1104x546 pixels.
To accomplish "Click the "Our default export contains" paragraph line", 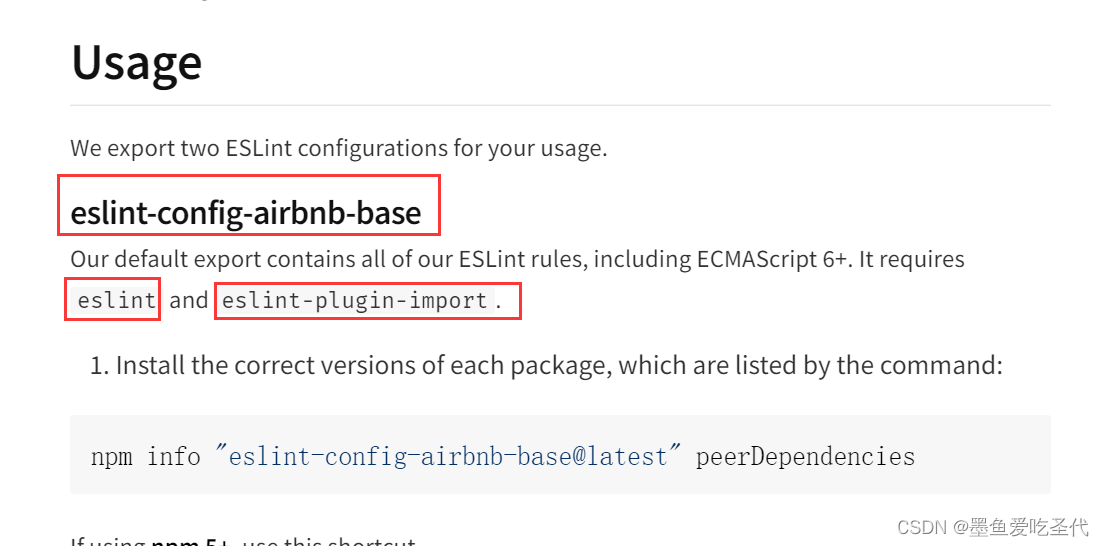I will (x=518, y=260).
